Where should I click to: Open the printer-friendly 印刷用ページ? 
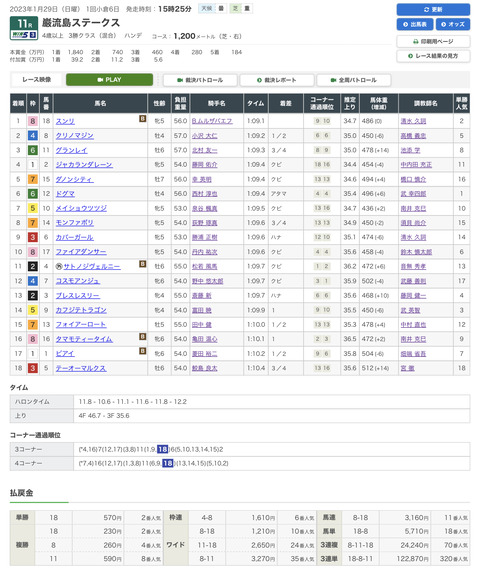[x=433, y=41]
